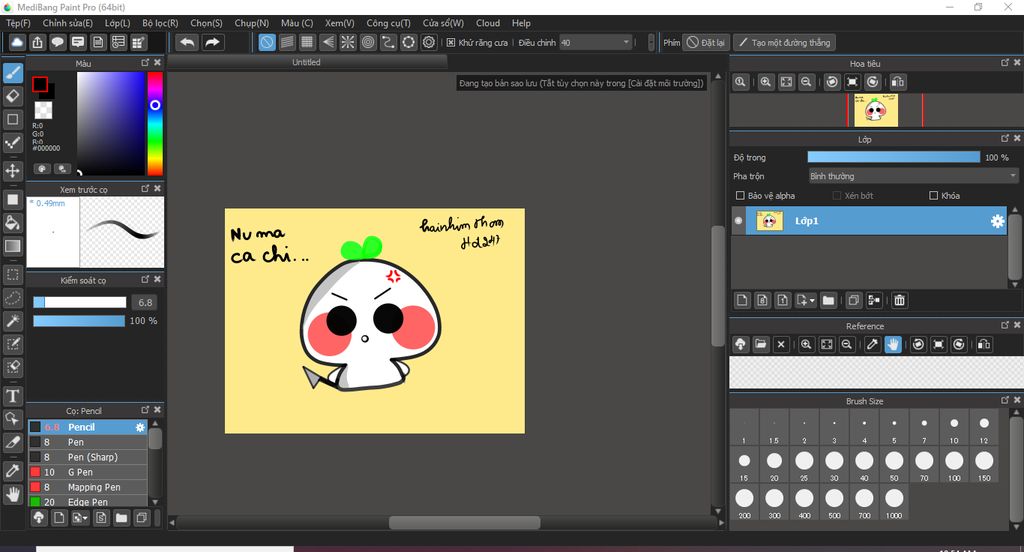The height and width of the screenshot is (552, 1024).
Task: Choose the Magic Wand selection tool
Action: click(13, 321)
